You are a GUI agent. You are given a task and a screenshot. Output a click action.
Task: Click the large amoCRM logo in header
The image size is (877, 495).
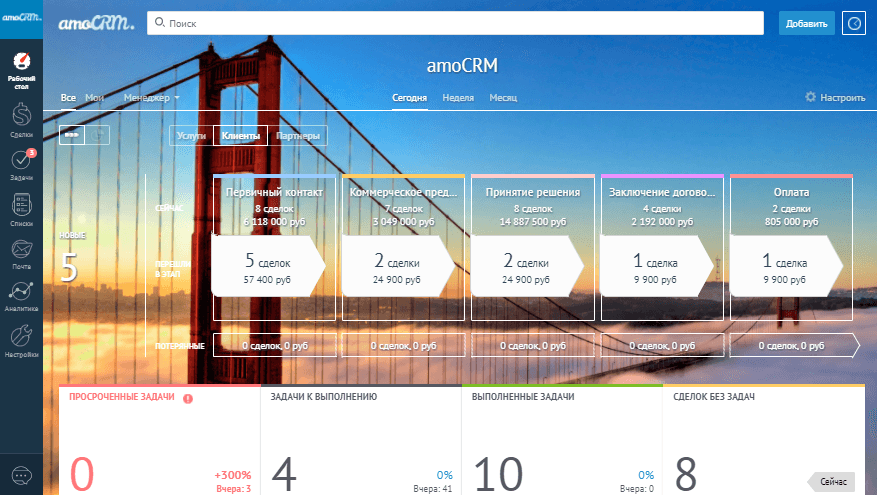(96, 23)
